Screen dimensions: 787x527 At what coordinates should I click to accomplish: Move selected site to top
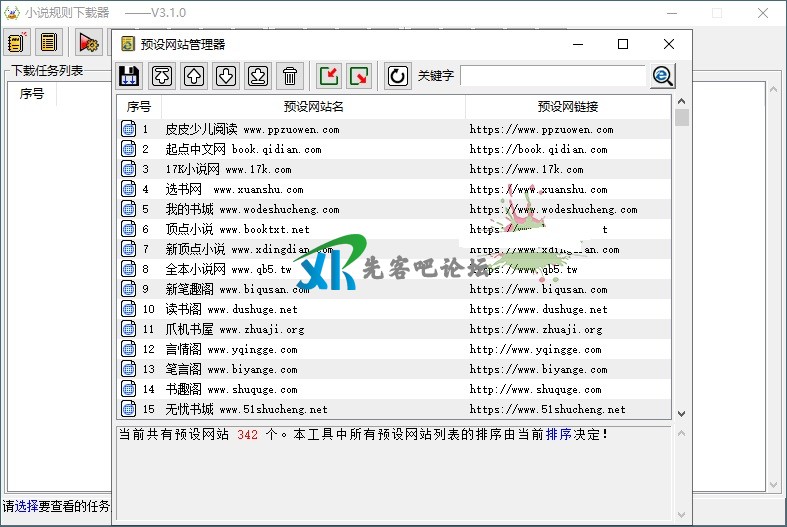pos(162,76)
